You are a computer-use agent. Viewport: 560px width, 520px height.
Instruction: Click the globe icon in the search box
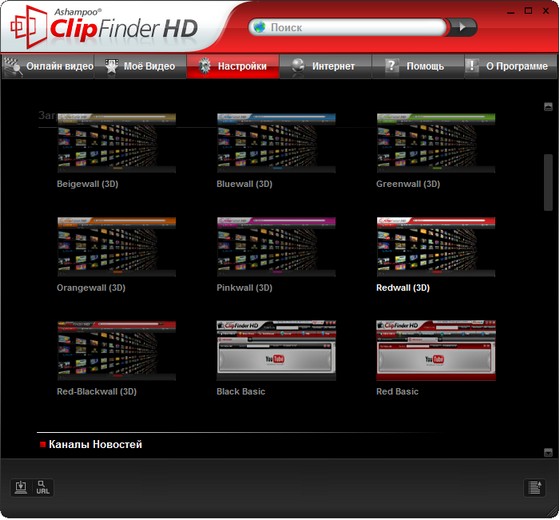coord(260,27)
